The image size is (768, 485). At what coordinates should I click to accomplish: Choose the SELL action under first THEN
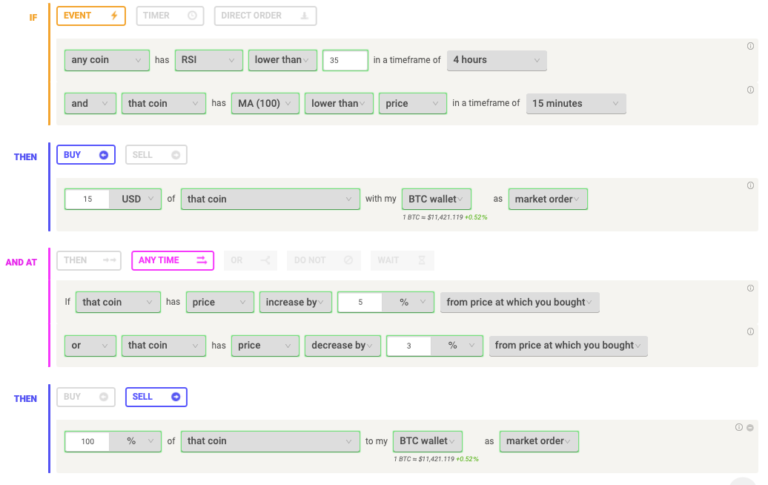(156, 155)
